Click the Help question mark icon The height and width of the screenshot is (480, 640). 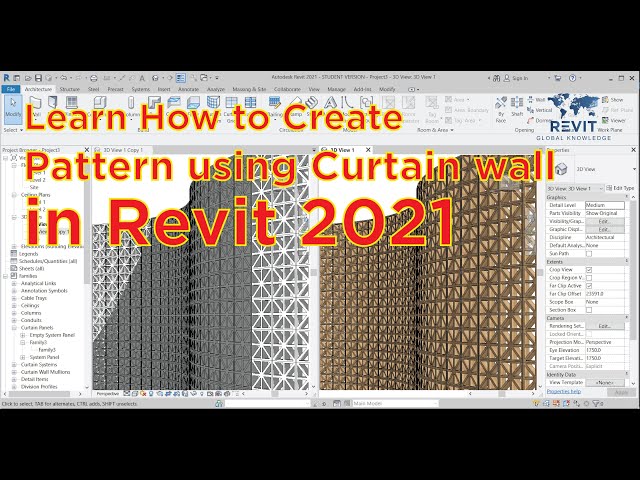coord(573,78)
